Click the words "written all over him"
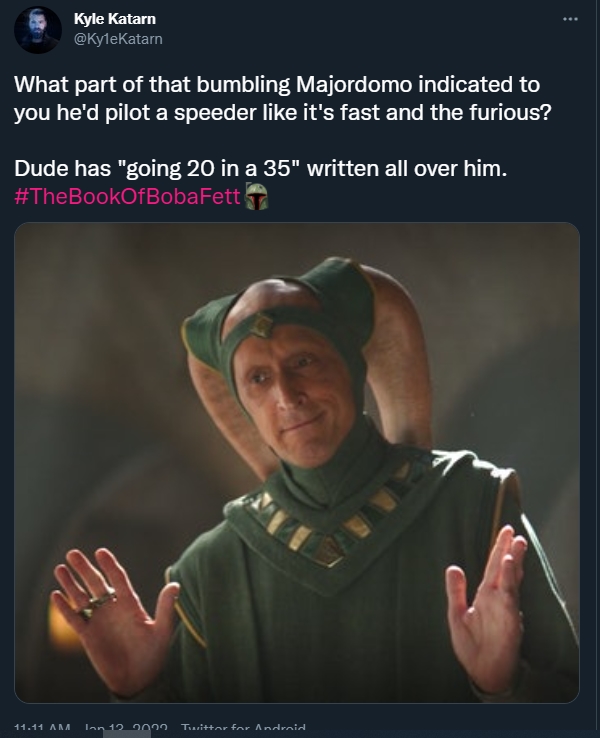The height and width of the screenshot is (738, 600). (407, 168)
